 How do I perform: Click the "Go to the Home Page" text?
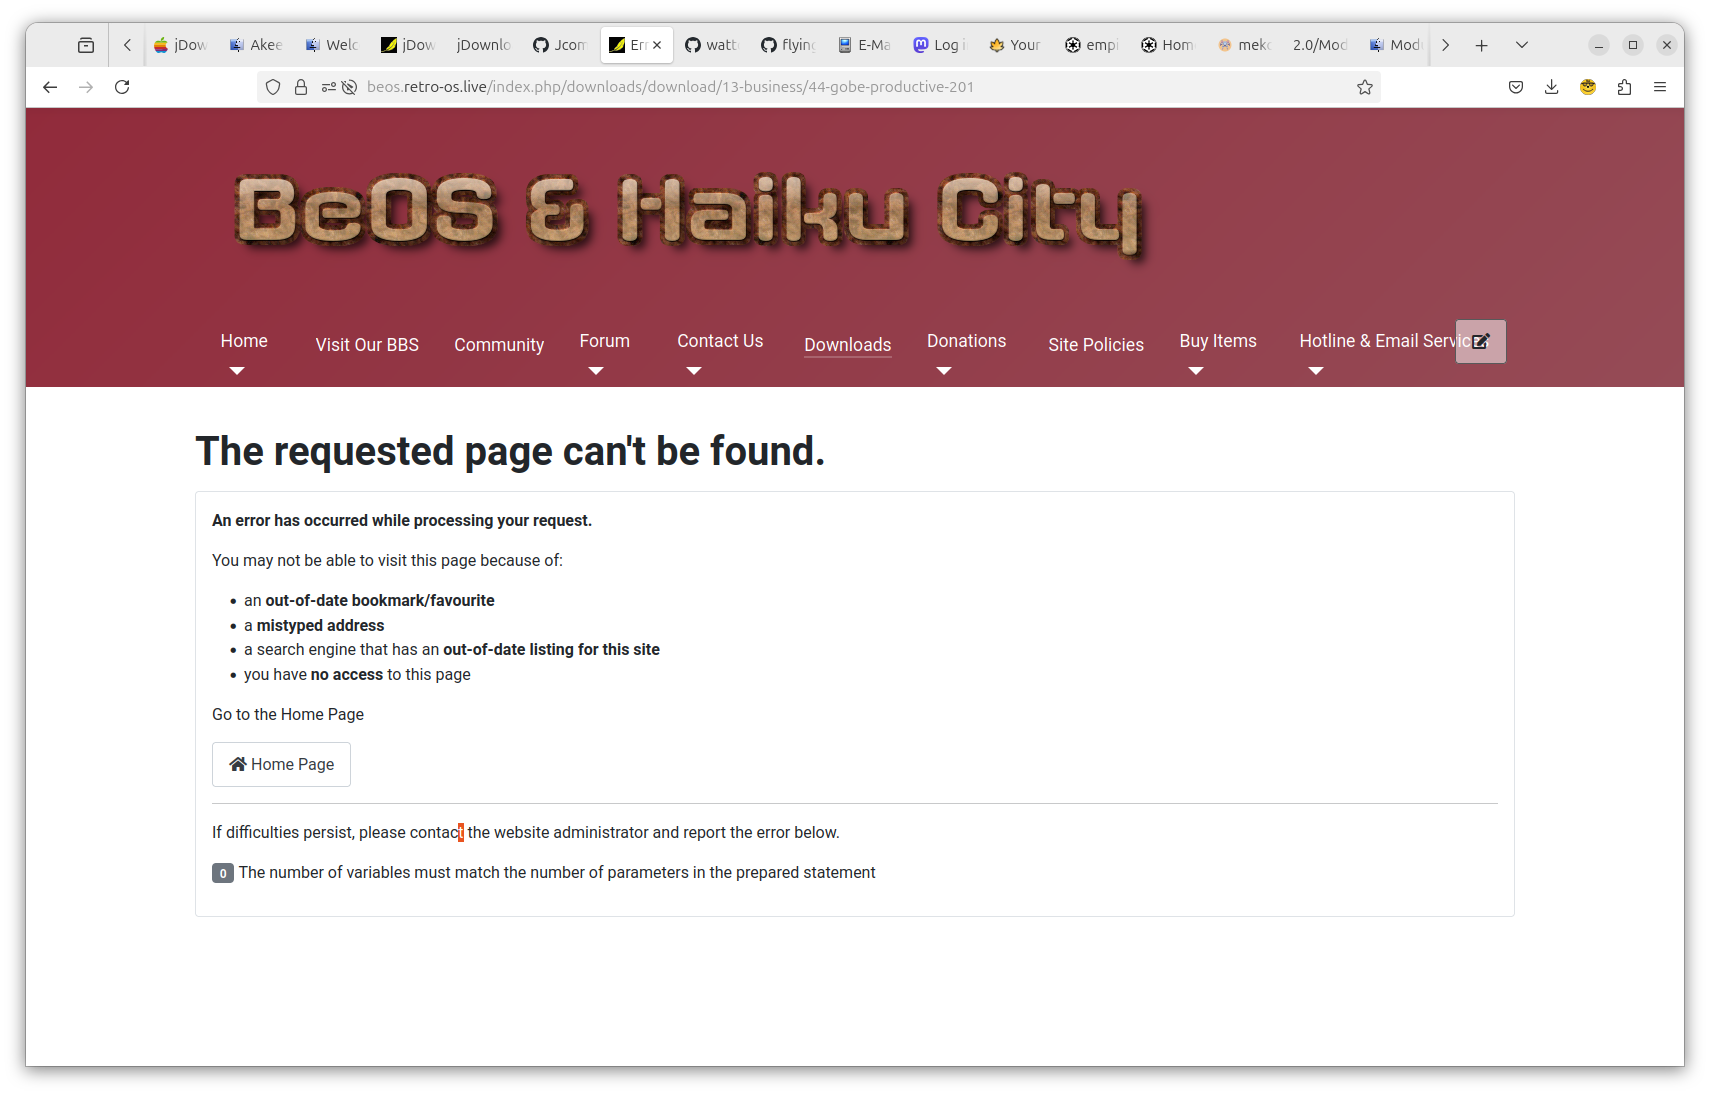[288, 715]
